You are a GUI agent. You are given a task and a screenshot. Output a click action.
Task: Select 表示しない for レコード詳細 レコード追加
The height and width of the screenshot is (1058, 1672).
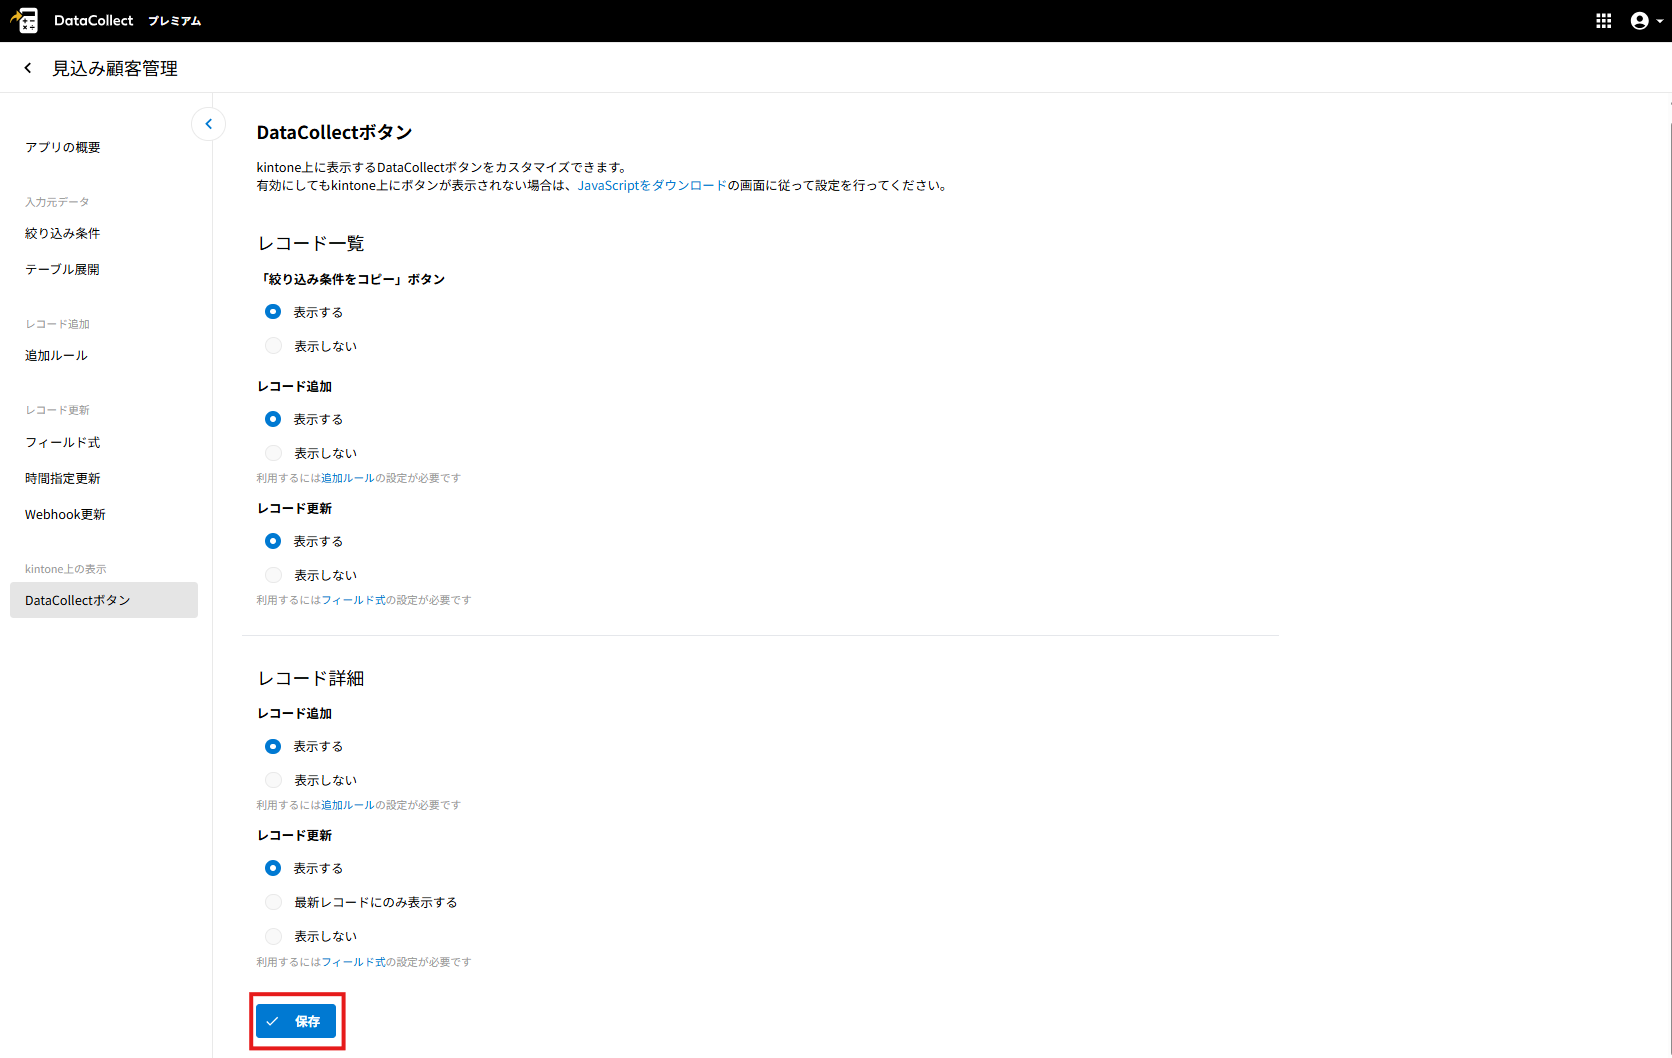273,780
